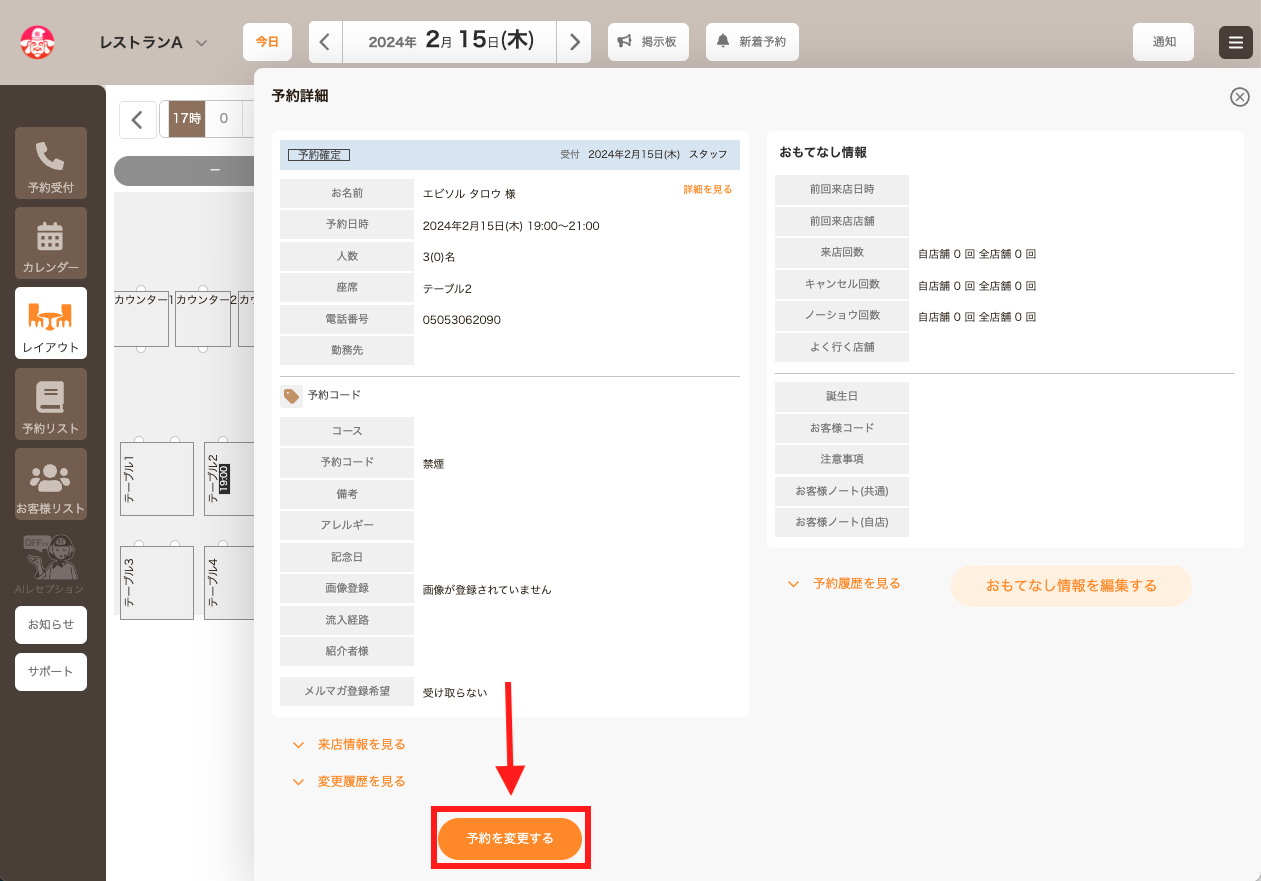
Task: Open カレンダー in sidebar
Action: [x=51, y=243]
